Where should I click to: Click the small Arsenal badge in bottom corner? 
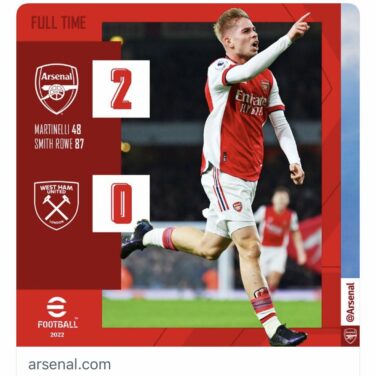click(350, 336)
